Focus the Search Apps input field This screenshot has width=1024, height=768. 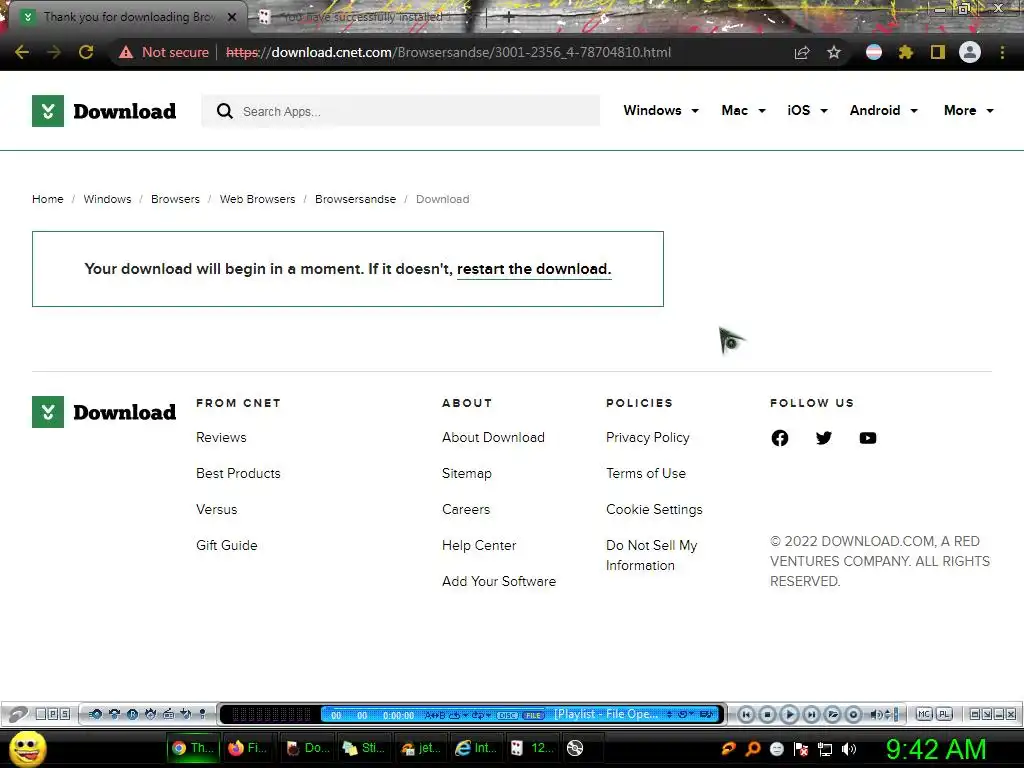400,111
